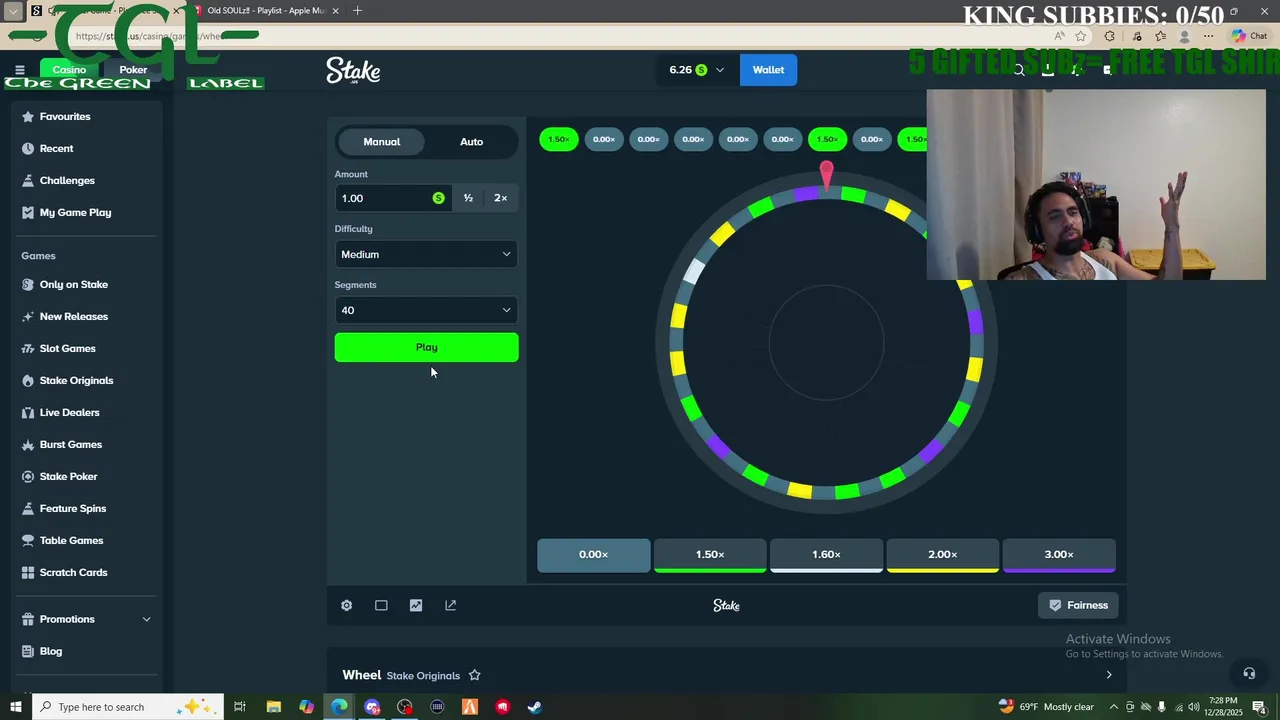Open the live stats chart icon
The image size is (1280, 720).
(x=416, y=605)
